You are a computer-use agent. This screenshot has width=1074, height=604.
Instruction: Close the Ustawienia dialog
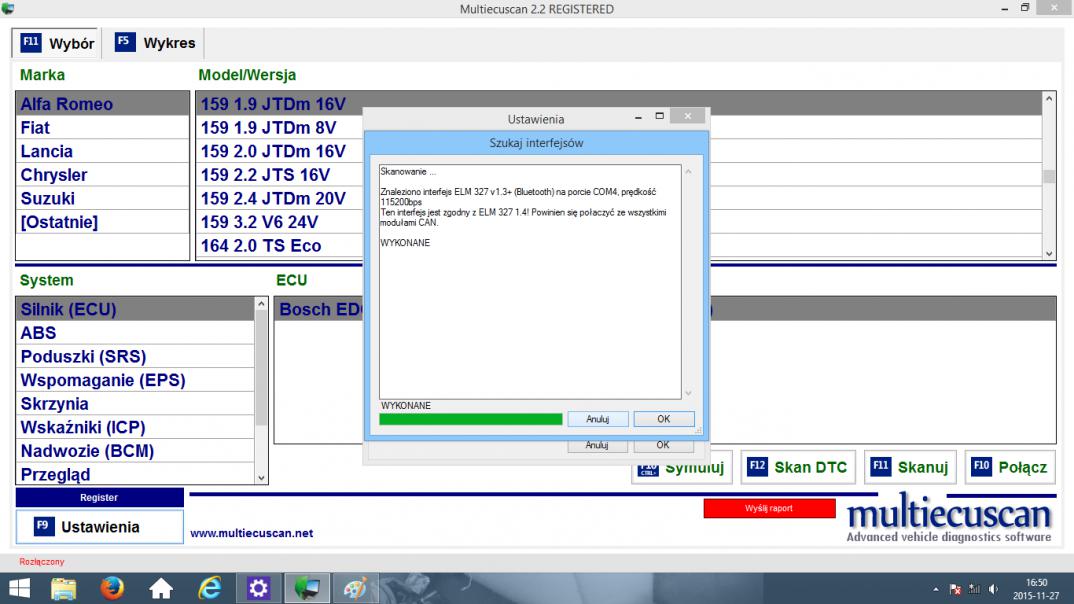688,116
